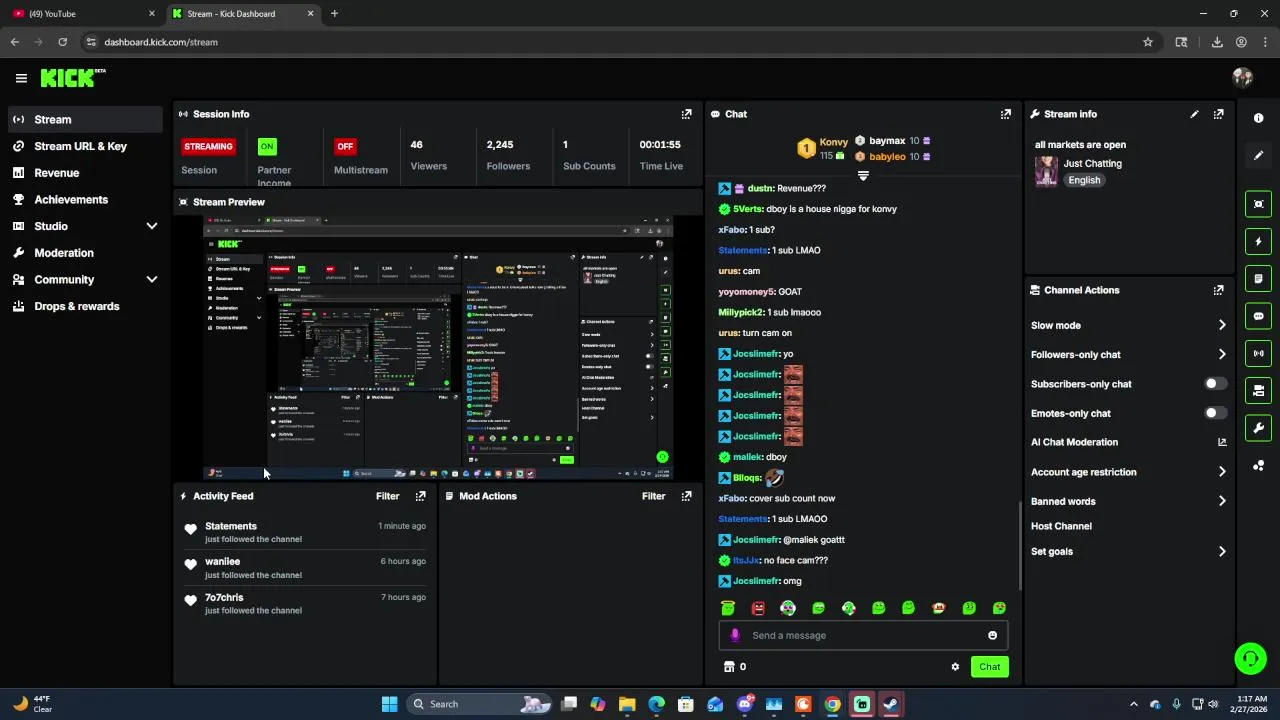Toggle the lightning bolt activity widget icon
The width and height of the screenshot is (1280, 720).
pyautogui.click(x=1258, y=241)
